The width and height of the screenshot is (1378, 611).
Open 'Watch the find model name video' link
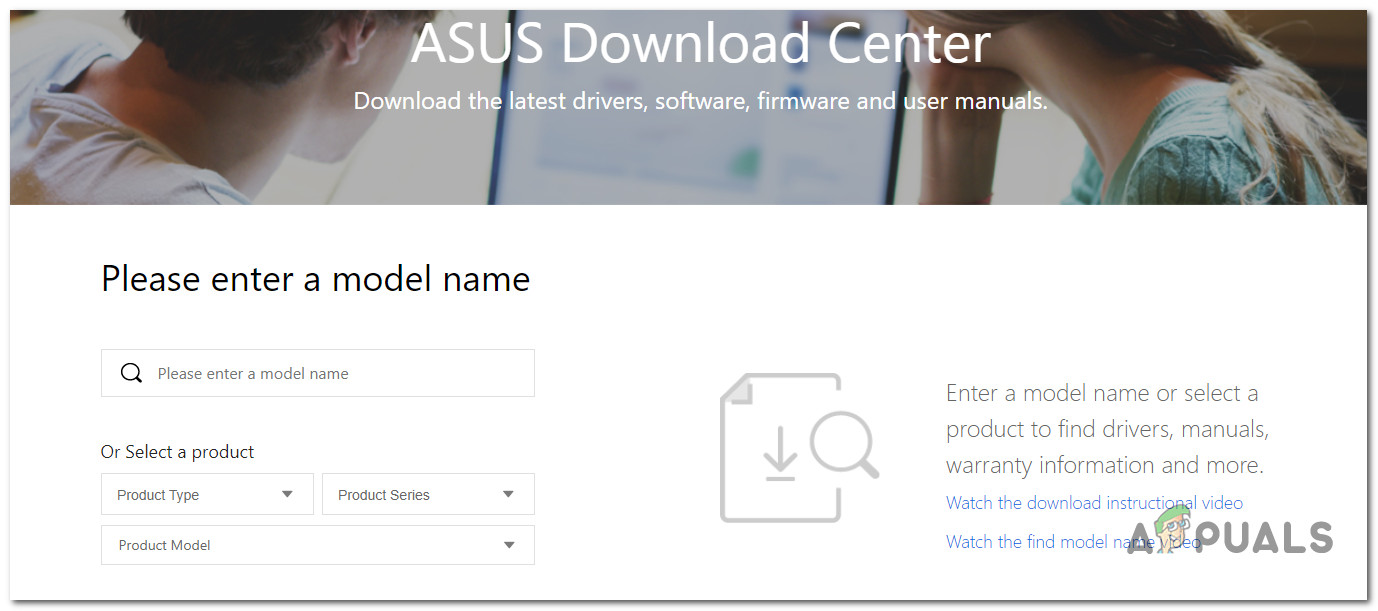point(1040,542)
